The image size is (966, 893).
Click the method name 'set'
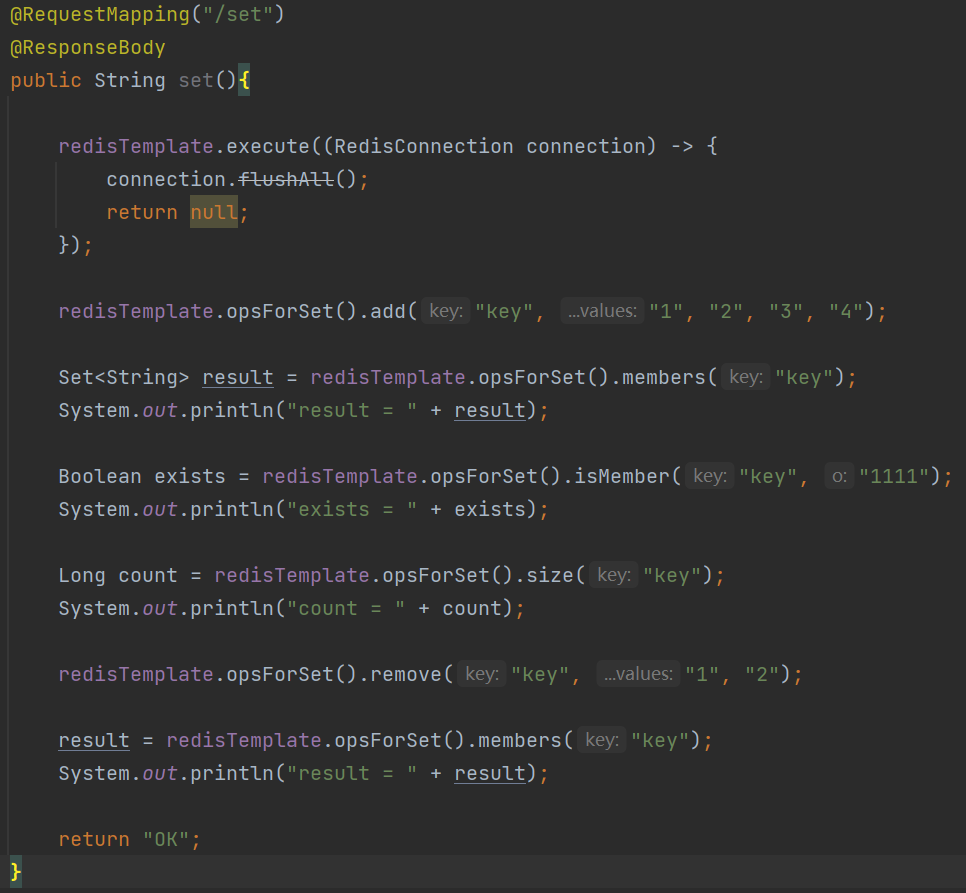point(196,80)
